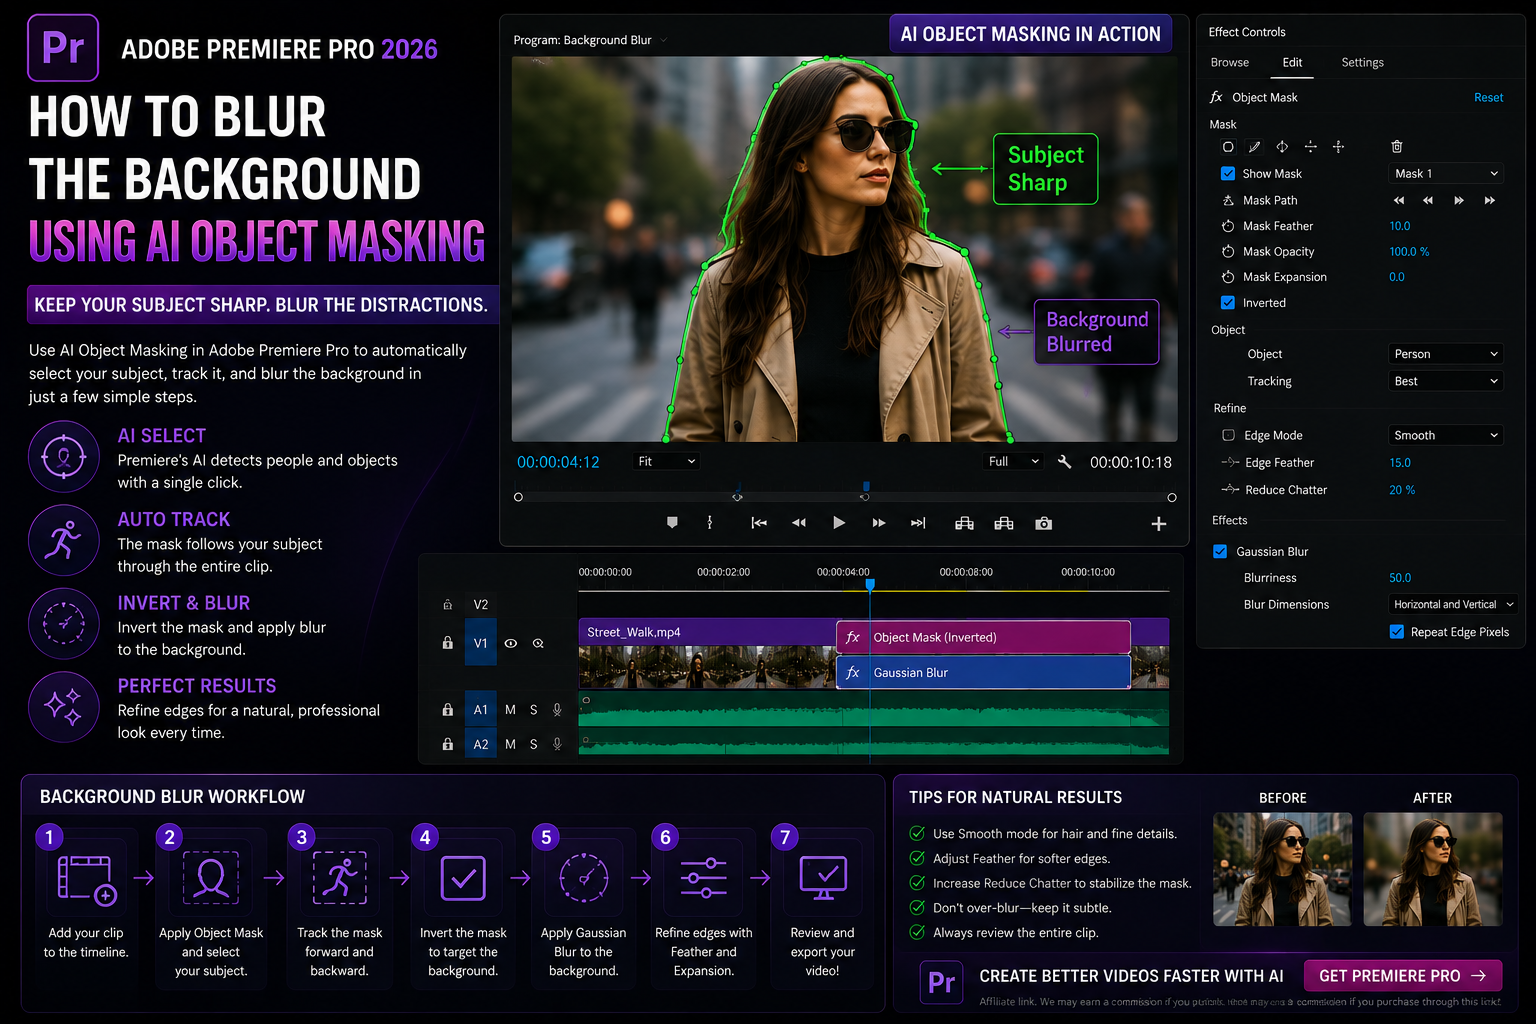Play the program monitor video
The image size is (1536, 1024).
[x=839, y=523]
